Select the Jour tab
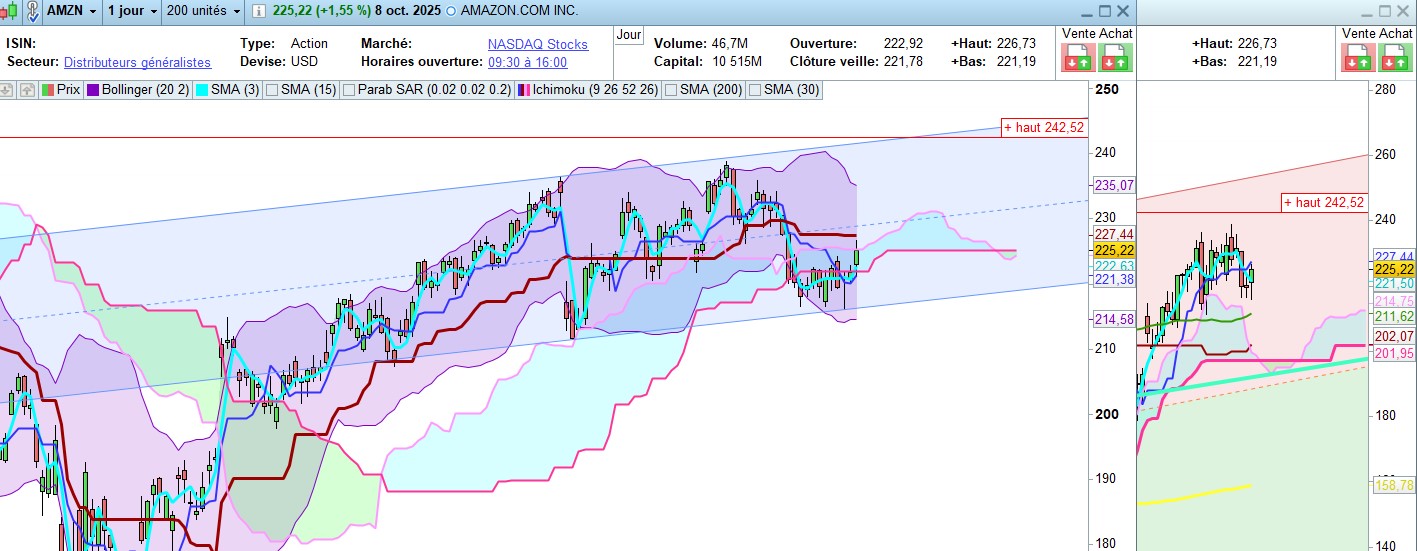This screenshot has height=551, width=1417. 629,35
